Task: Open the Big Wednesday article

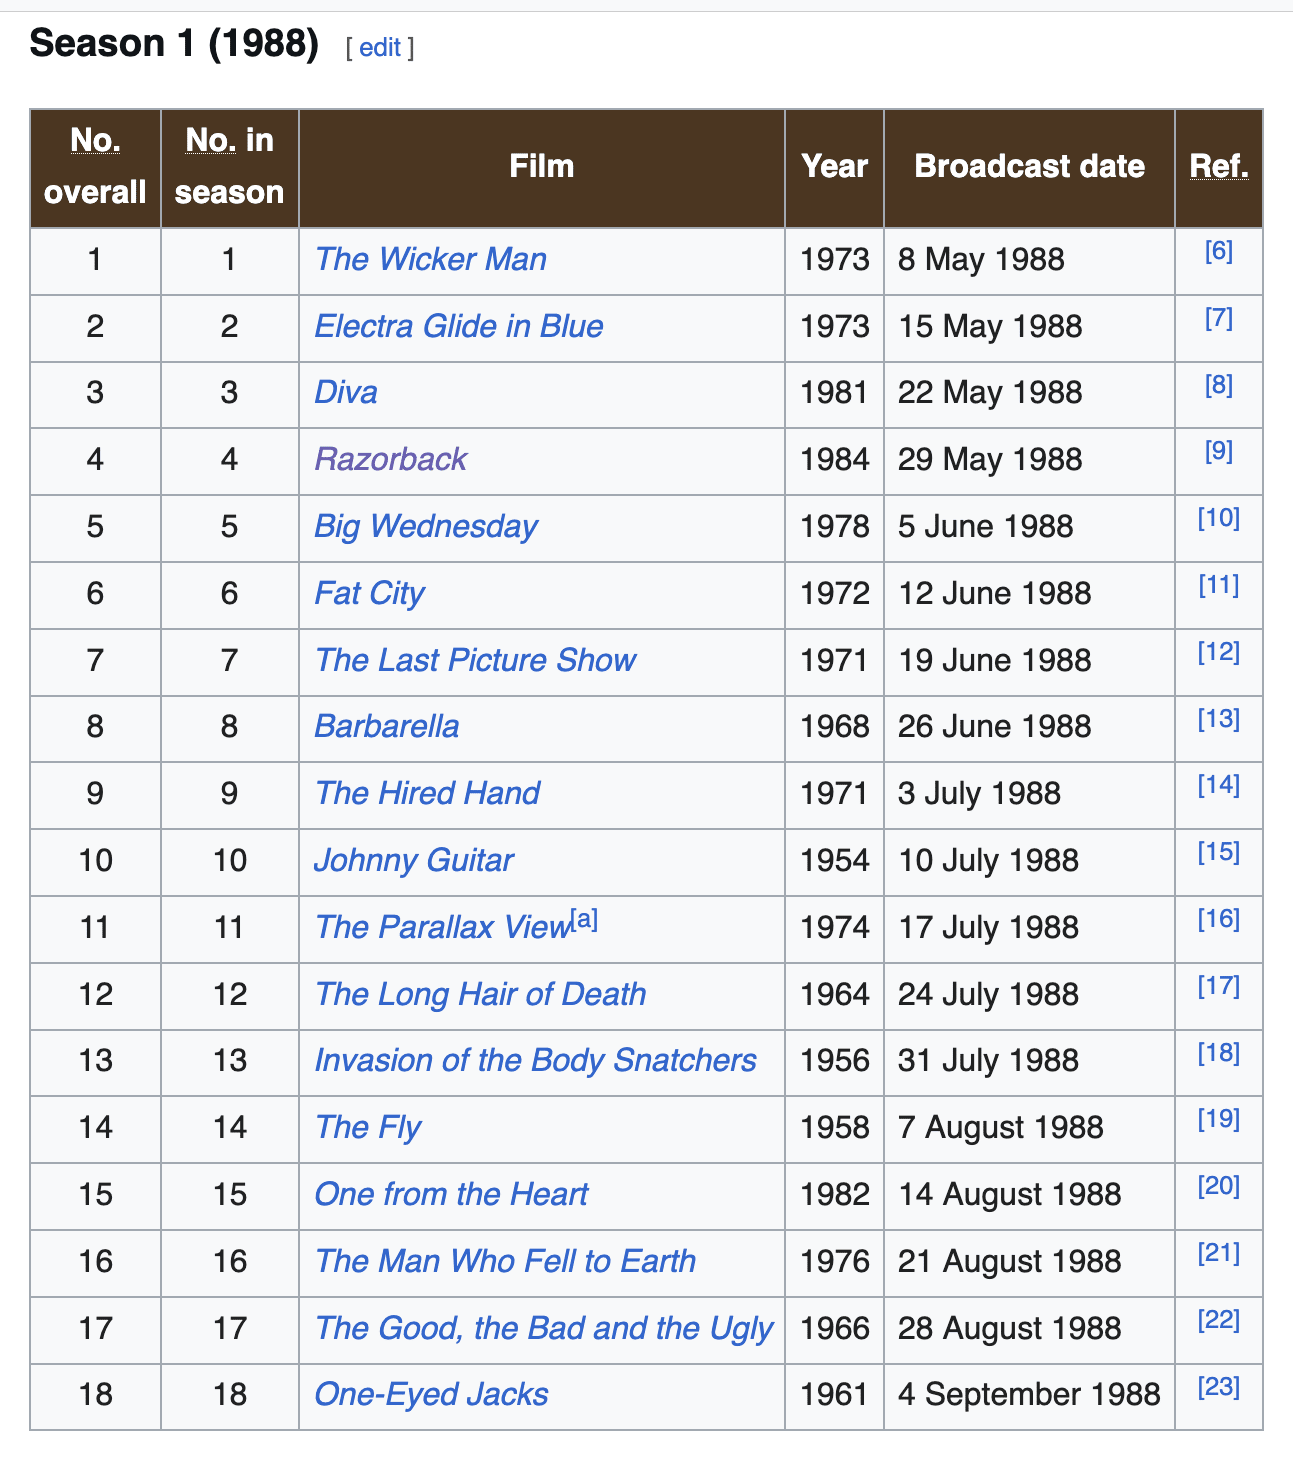Action: pyautogui.click(x=426, y=527)
